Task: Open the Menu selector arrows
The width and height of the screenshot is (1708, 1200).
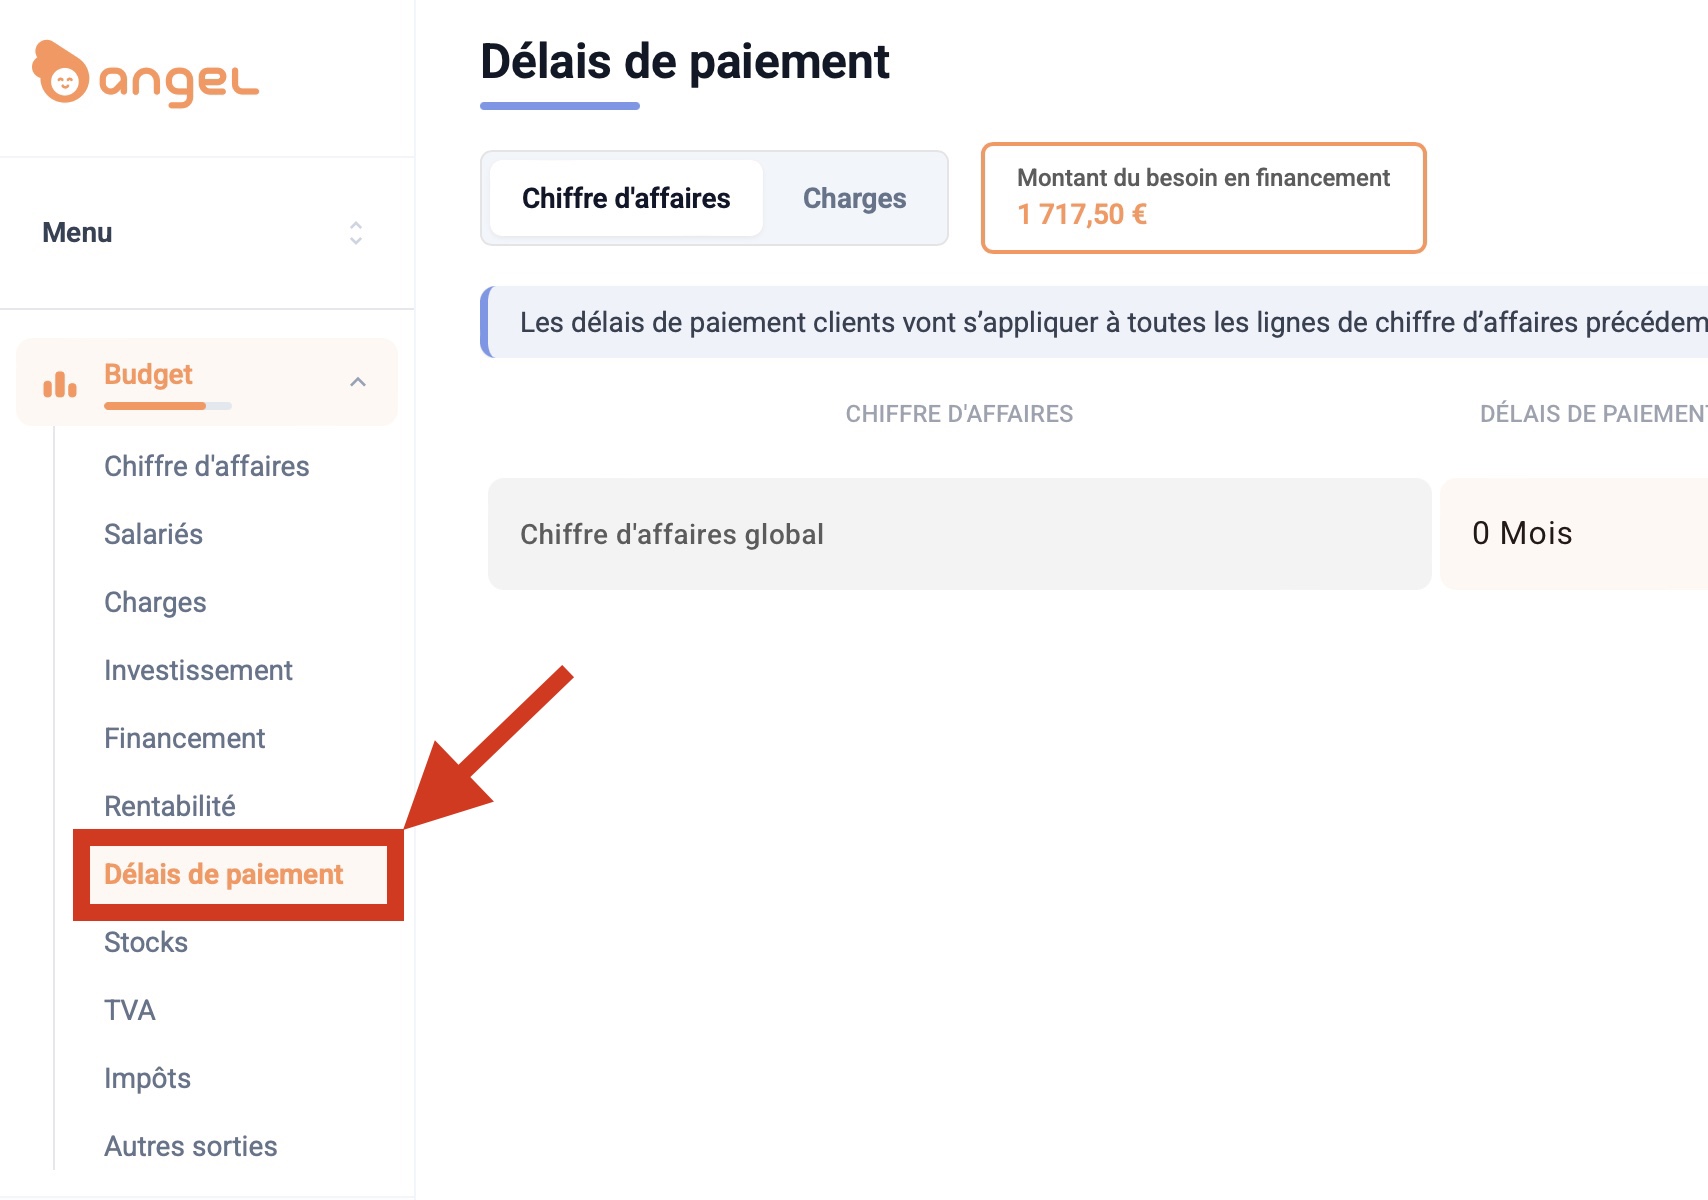Action: [x=355, y=233]
